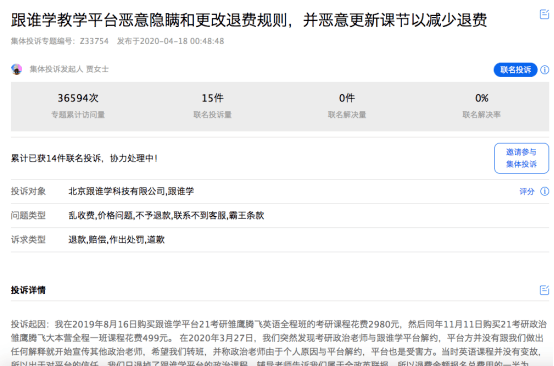Click the status text 累计已获14件联名投诉
This screenshot has height=366, width=554.
(x=56, y=158)
